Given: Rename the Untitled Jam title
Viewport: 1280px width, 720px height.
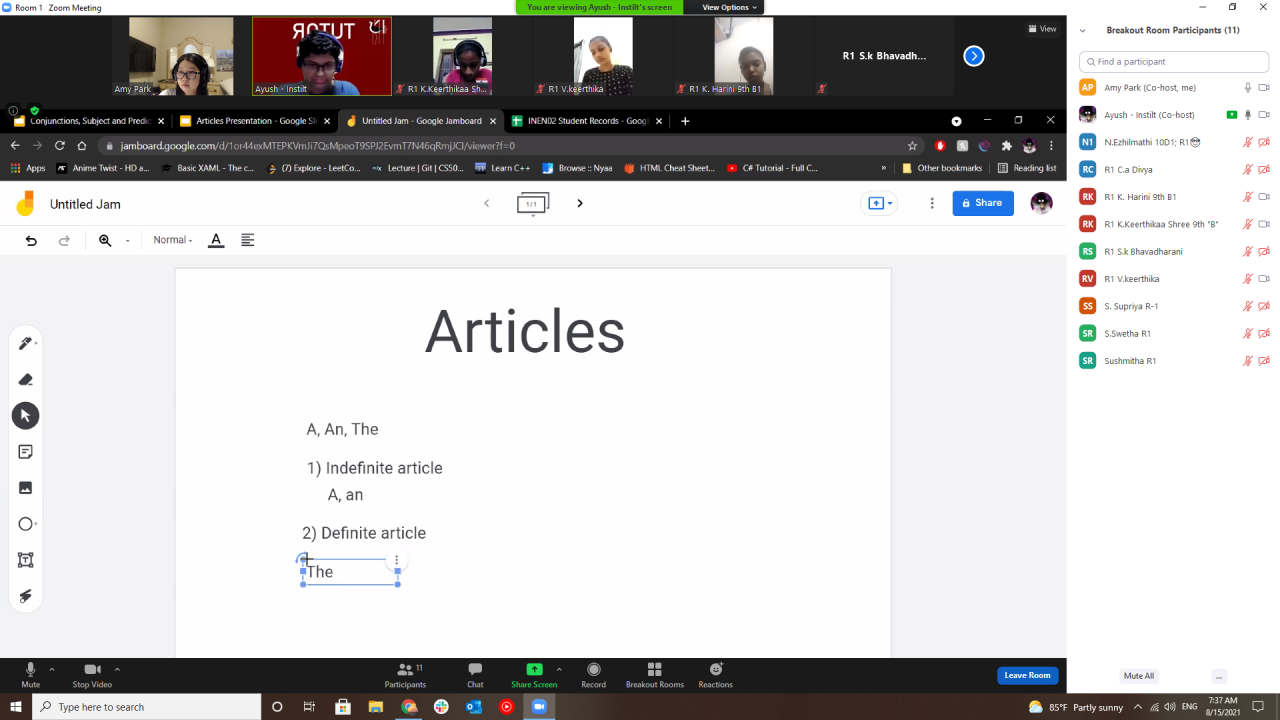Looking at the screenshot, I should (85, 204).
